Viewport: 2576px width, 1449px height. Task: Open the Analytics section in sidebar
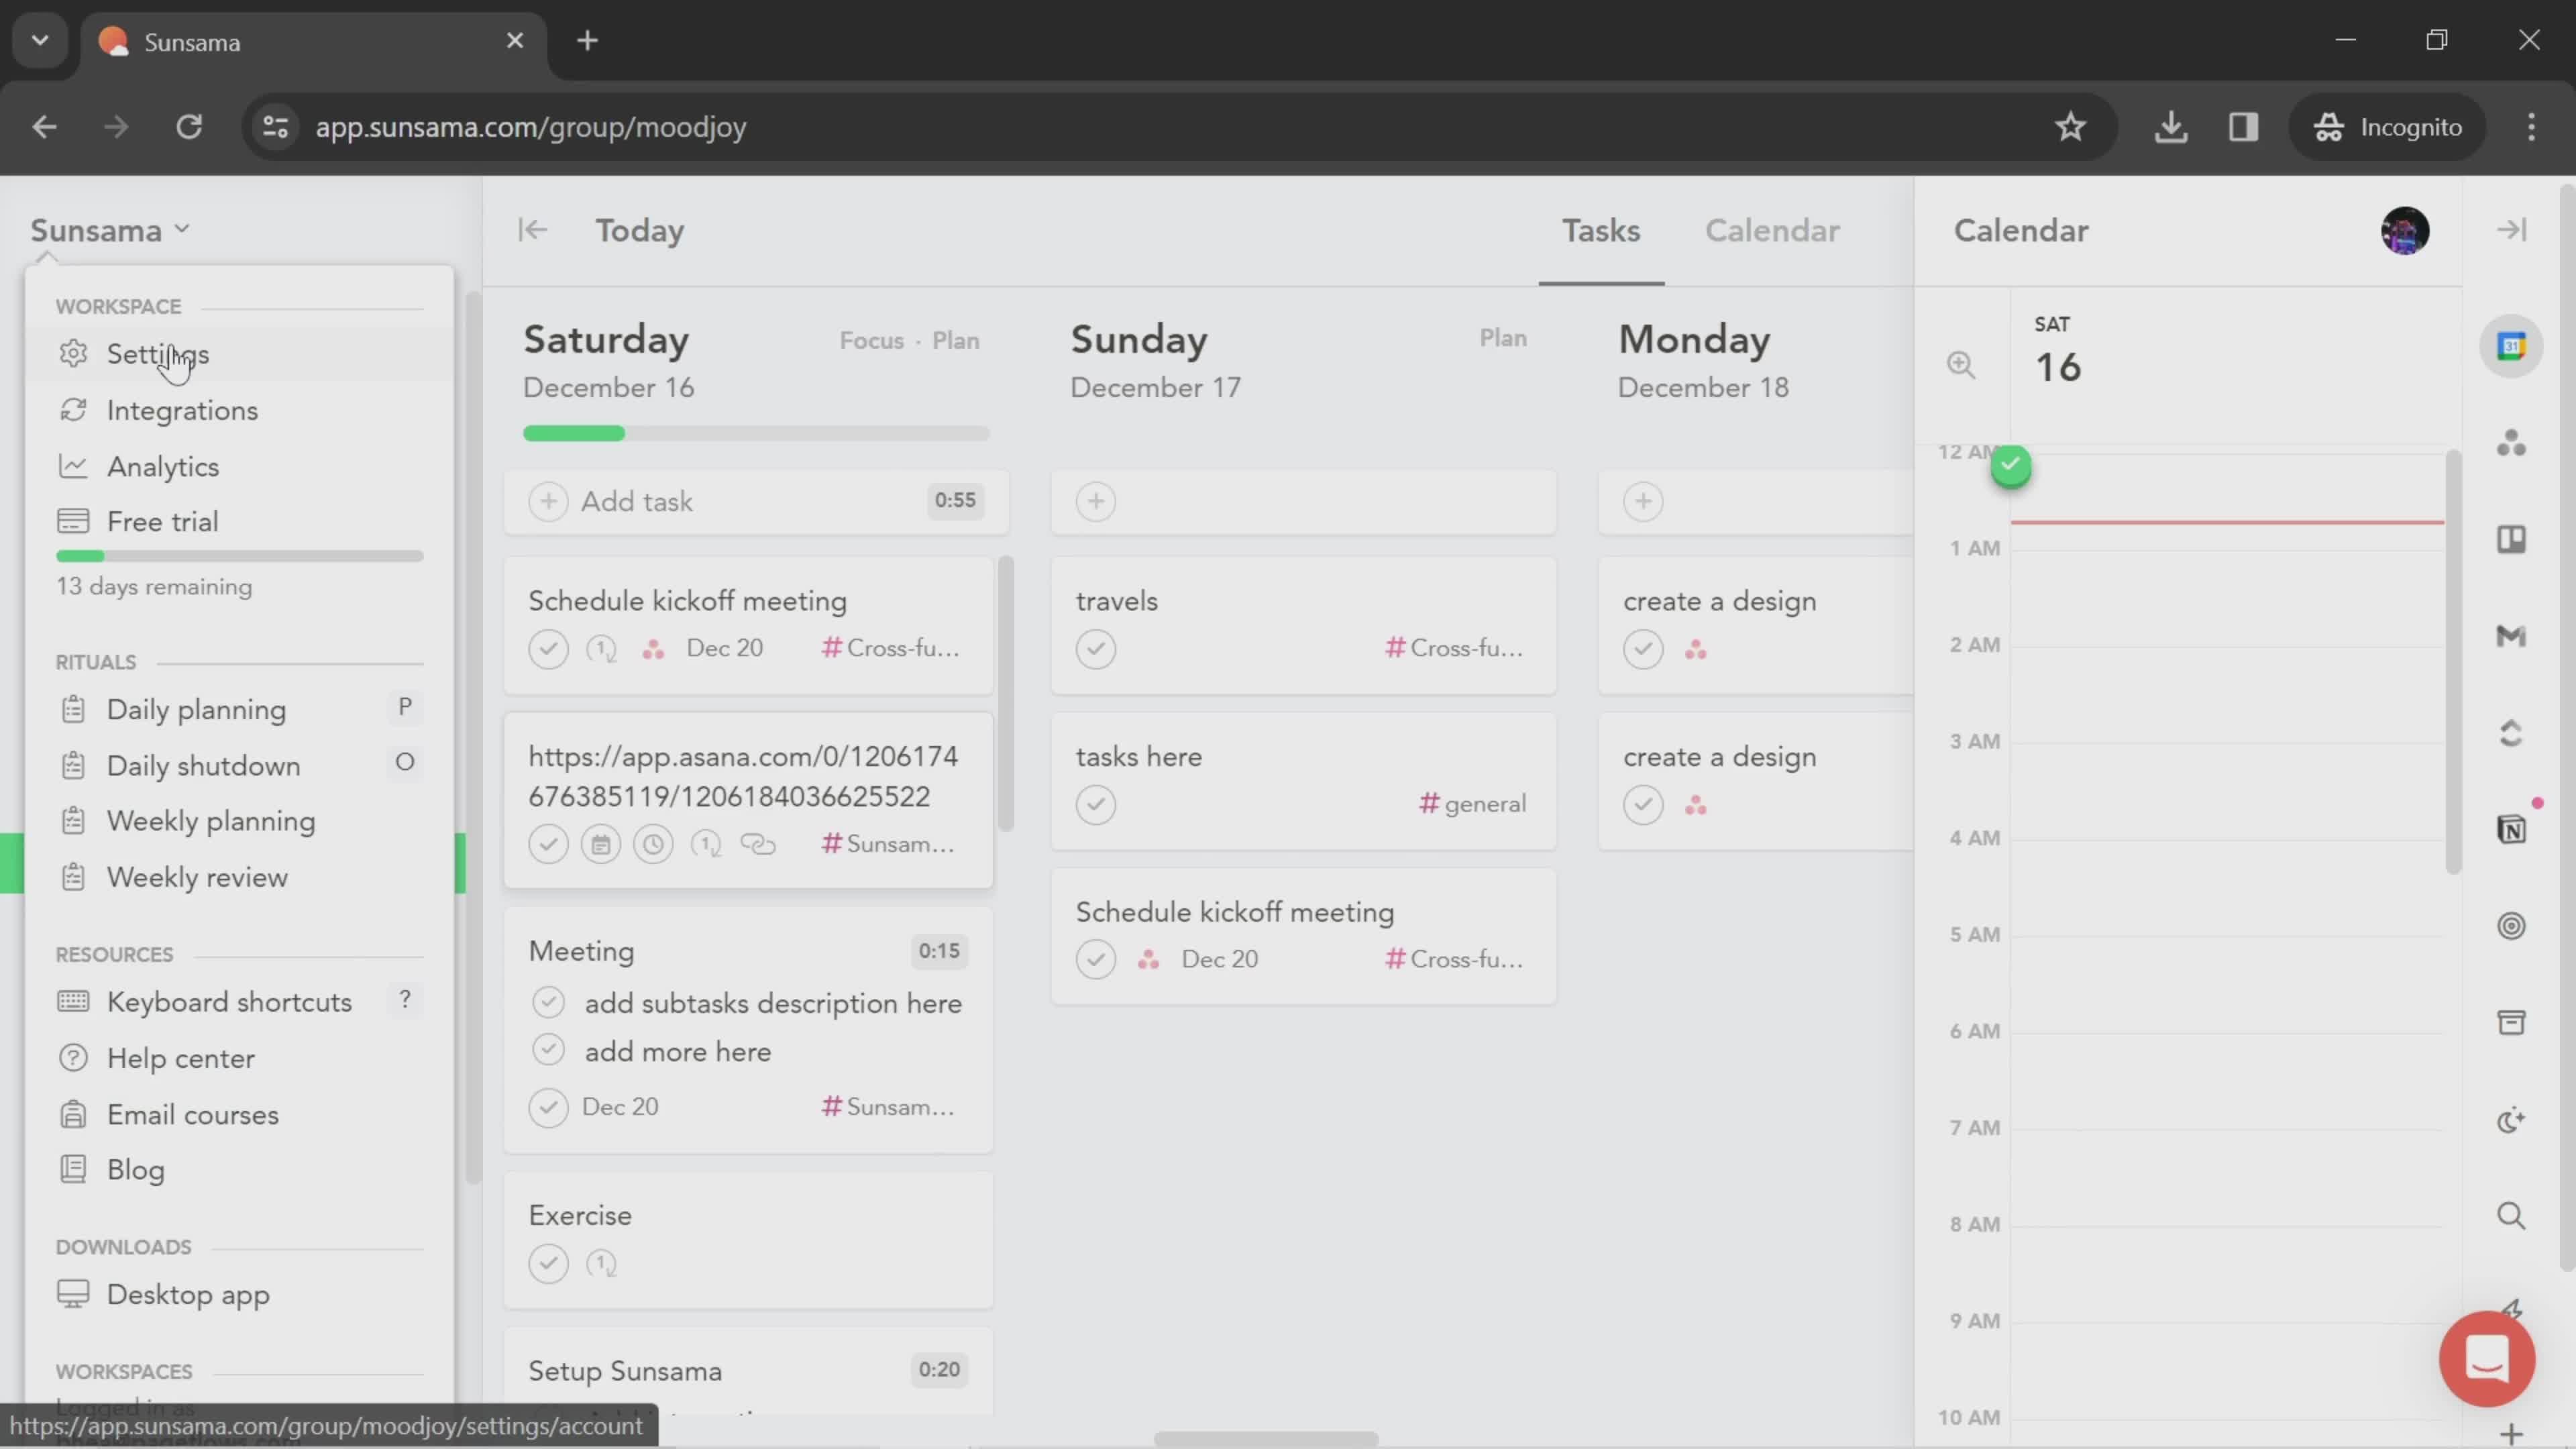click(163, 466)
